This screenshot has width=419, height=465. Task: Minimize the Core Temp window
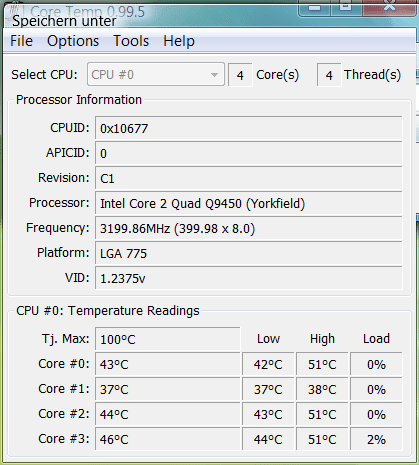(x=314, y=7)
